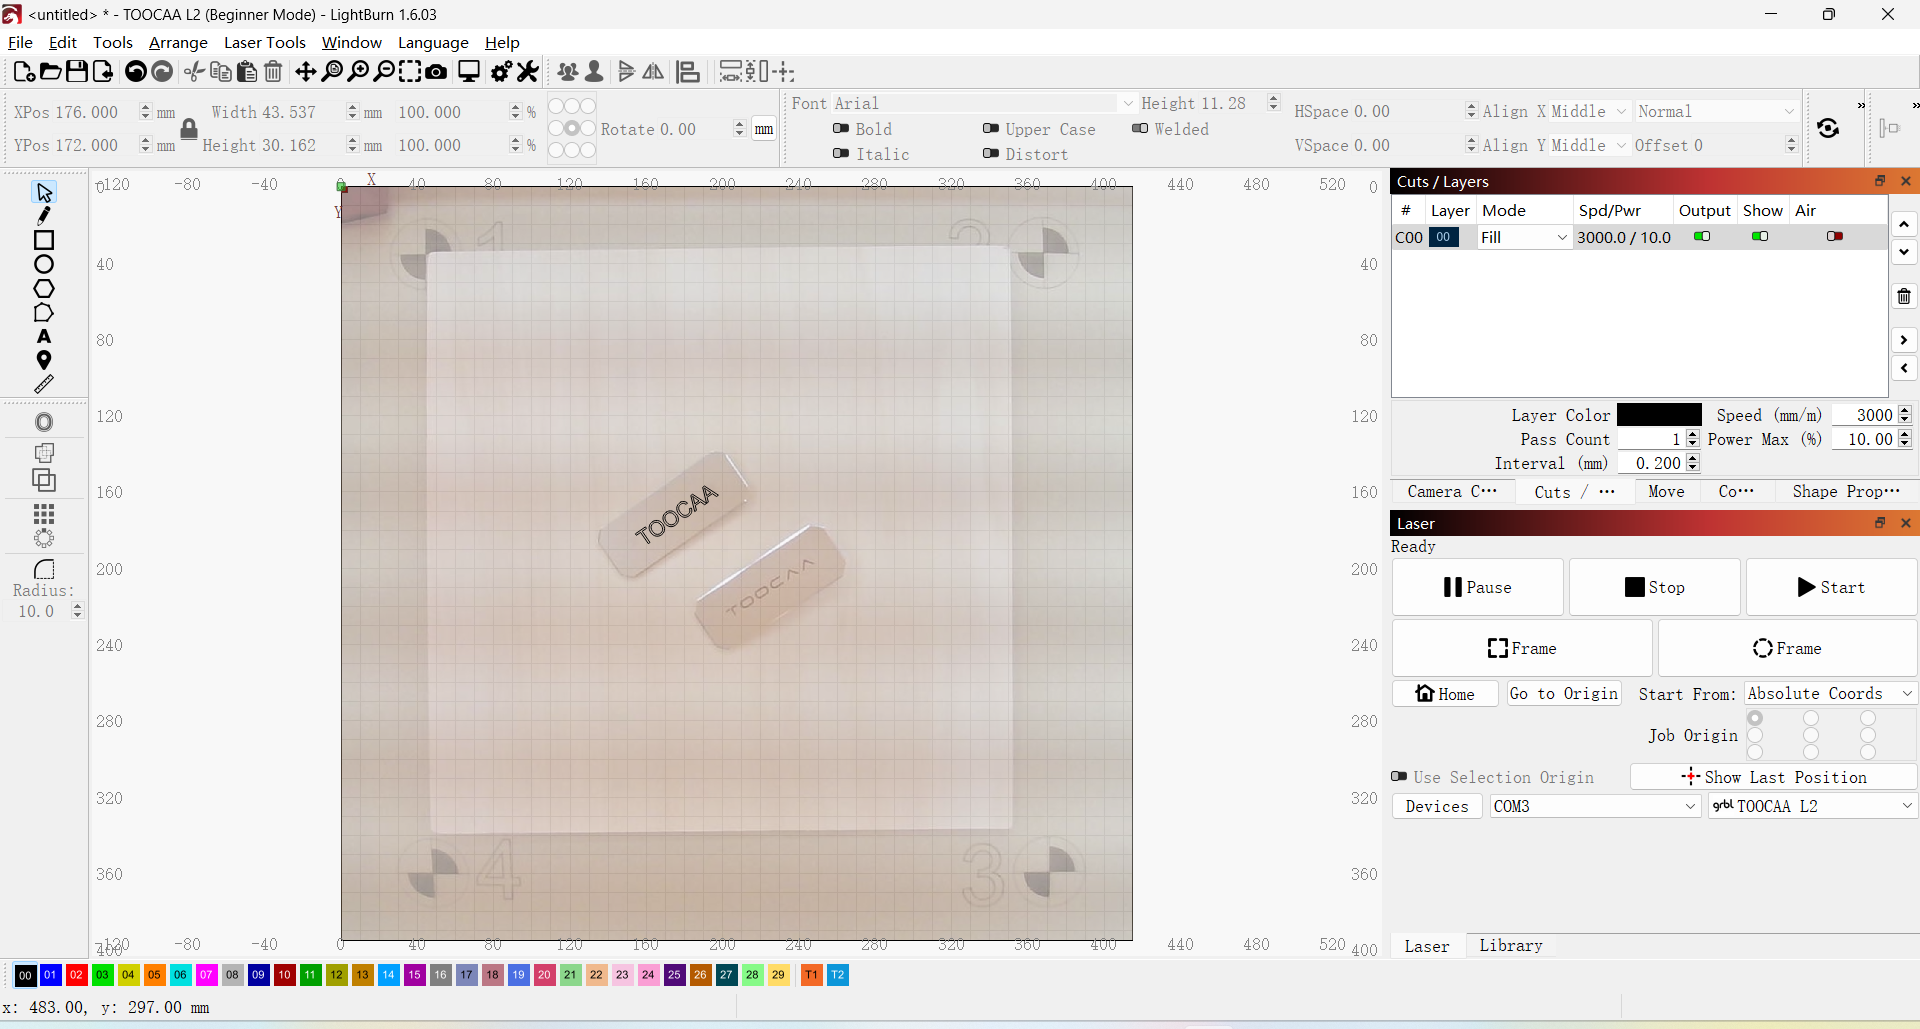Undo the last action

click(136, 72)
